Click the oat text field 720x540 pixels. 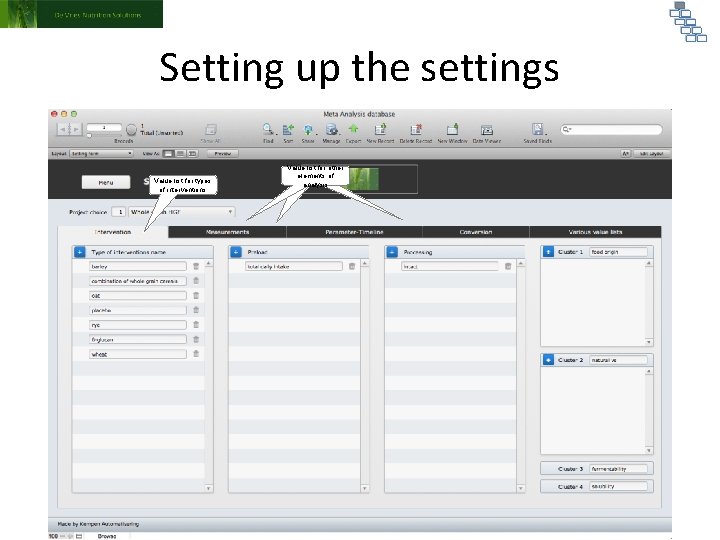pyautogui.click(x=138, y=295)
